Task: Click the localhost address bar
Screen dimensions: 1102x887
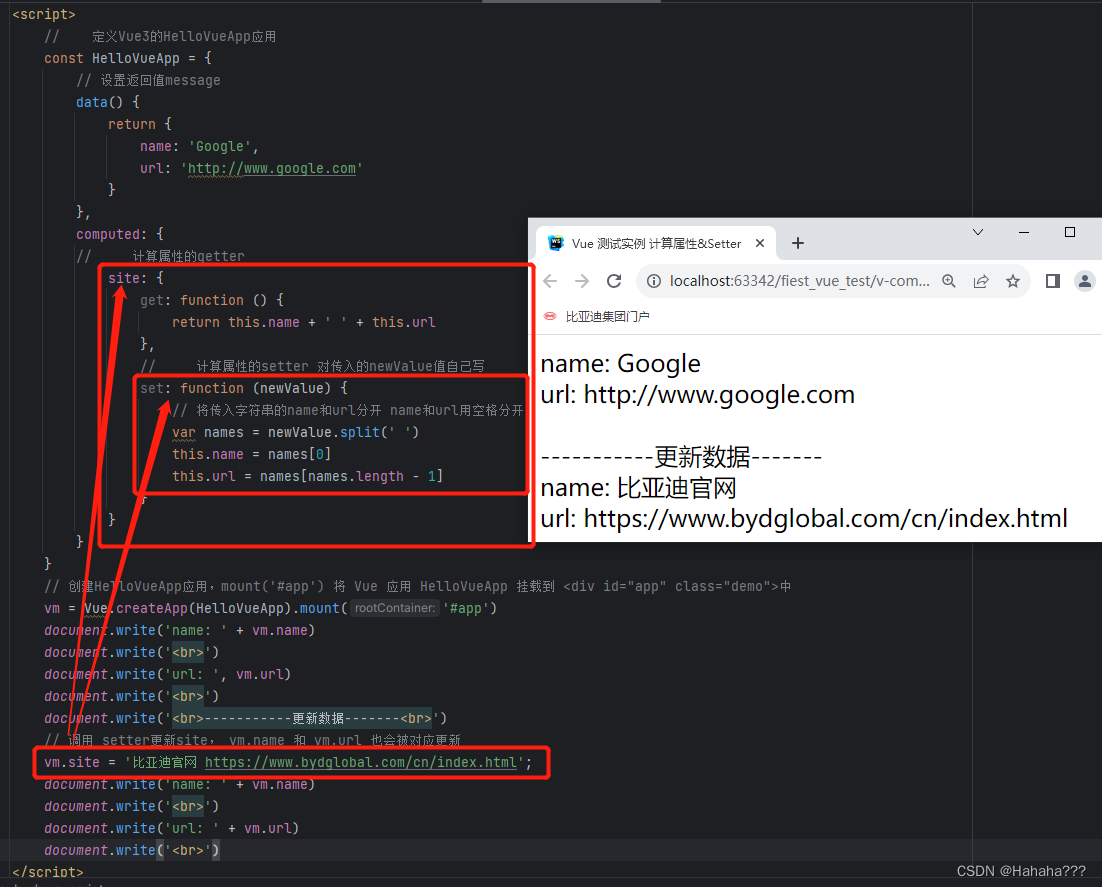Action: (x=799, y=281)
